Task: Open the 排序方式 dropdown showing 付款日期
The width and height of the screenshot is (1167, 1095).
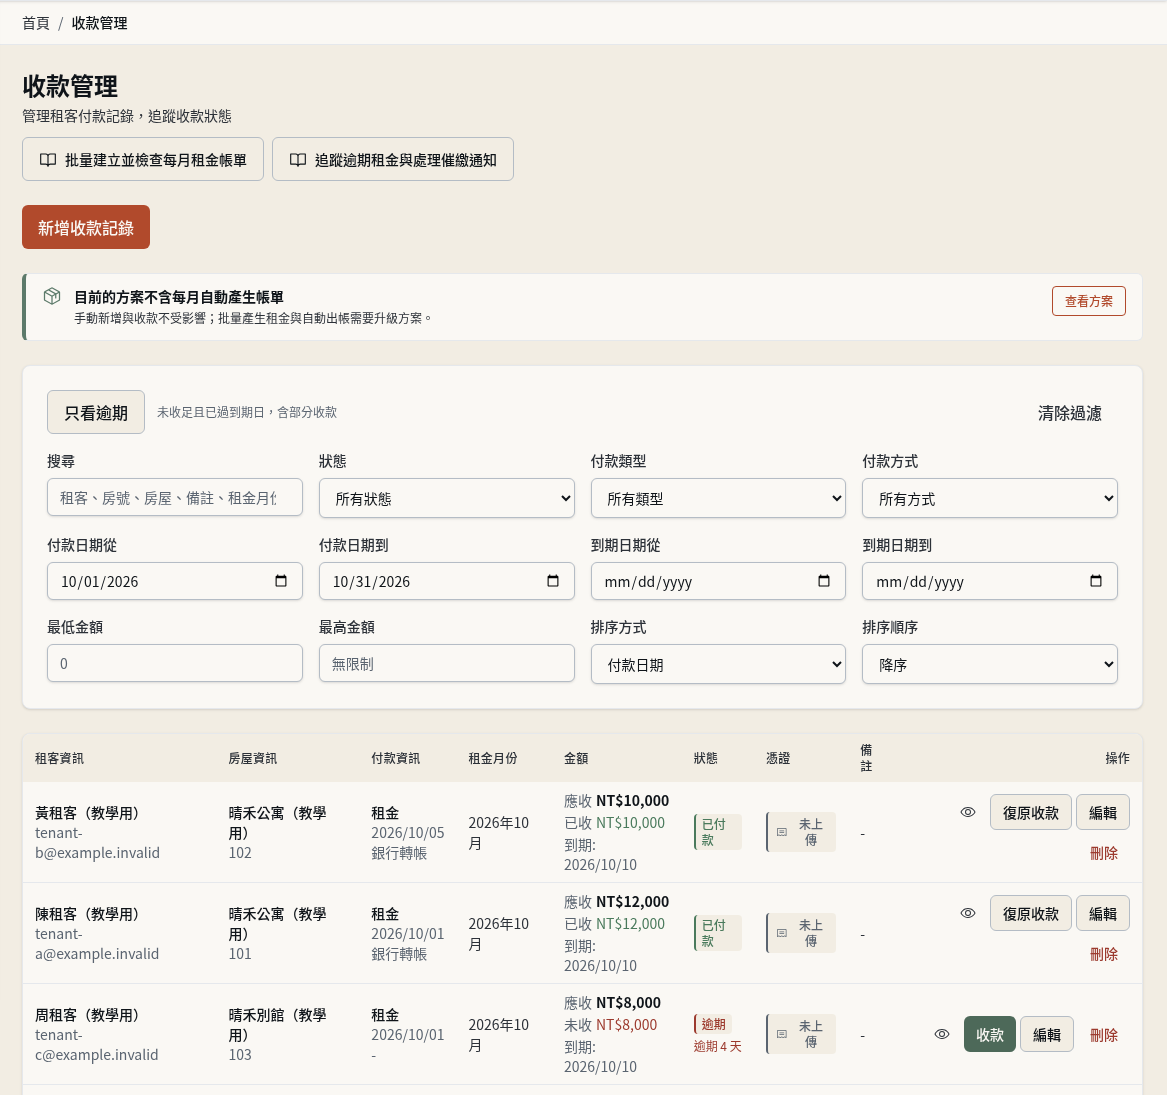Action: point(718,664)
